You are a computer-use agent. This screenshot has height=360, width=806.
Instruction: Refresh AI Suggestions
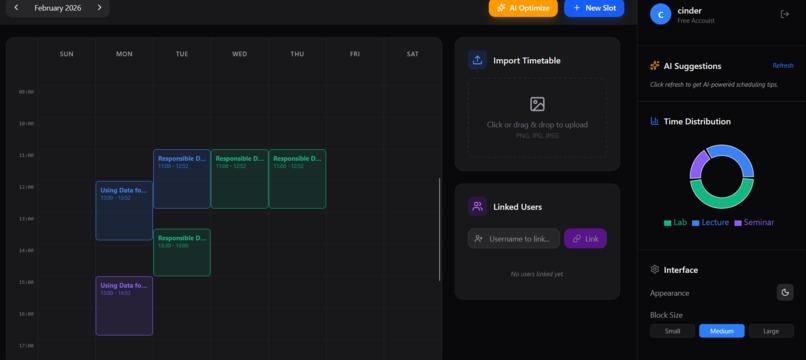pos(783,66)
